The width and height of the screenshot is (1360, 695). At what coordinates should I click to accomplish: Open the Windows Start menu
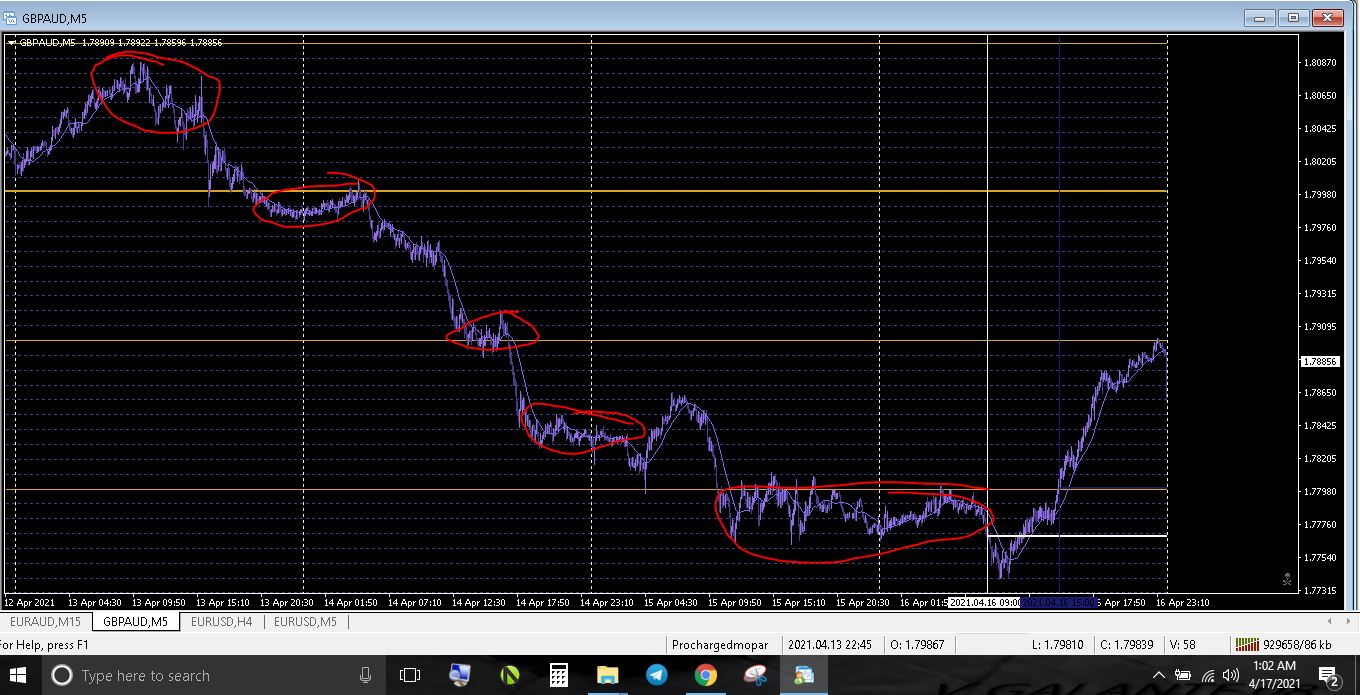19,676
